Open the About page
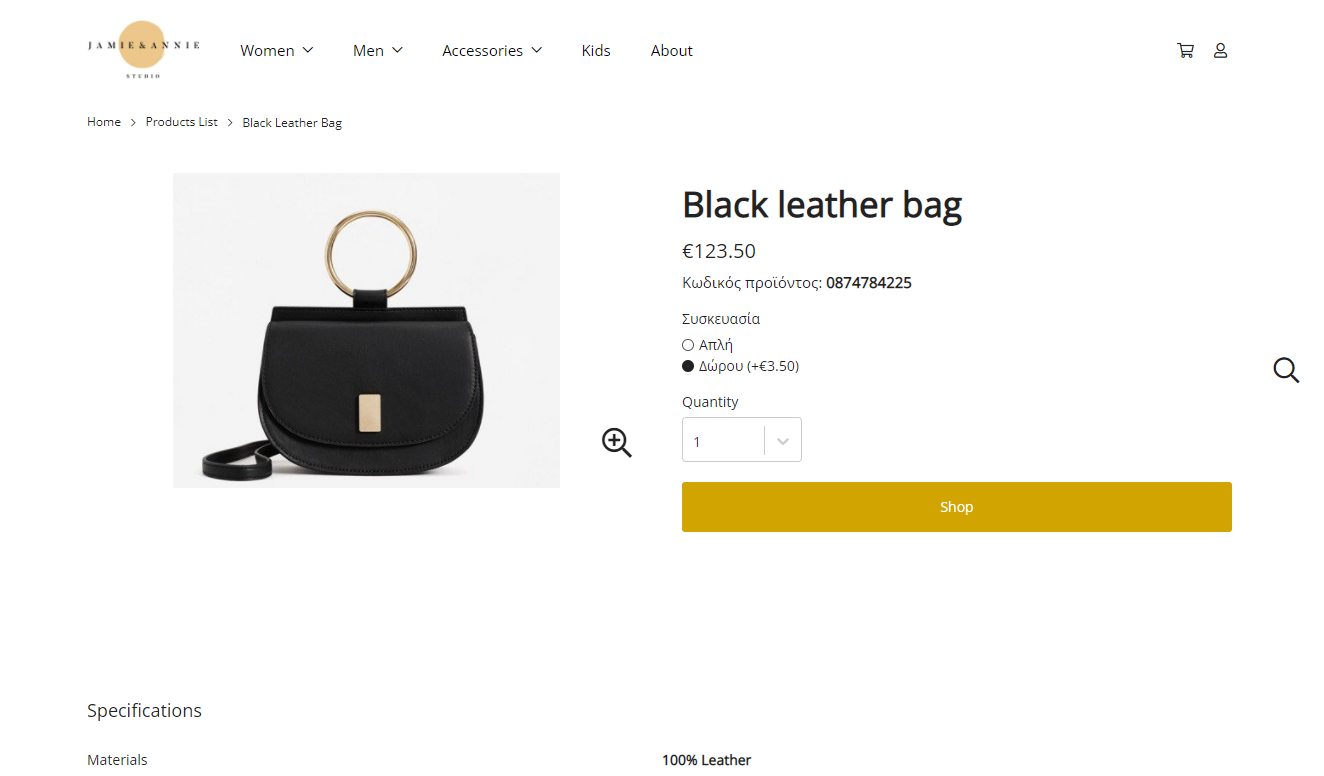Image resolution: width=1324 pixels, height=776 pixels. tap(672, 50)
